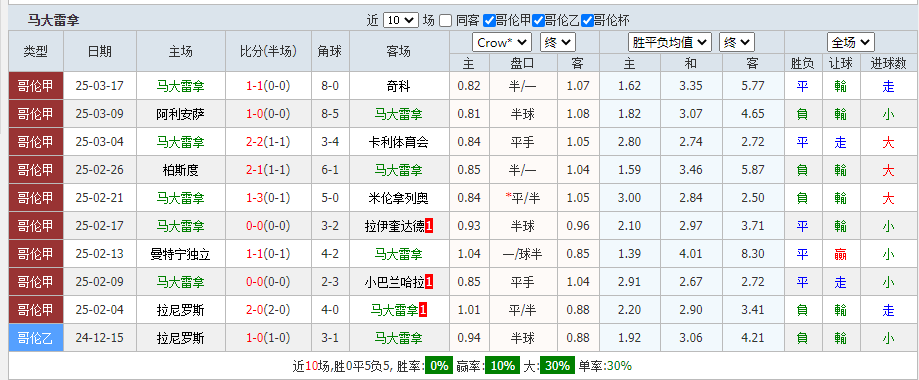The image size is (919, 380).
Task: Open the 全场 period dropdown
Action: (850, 42)
